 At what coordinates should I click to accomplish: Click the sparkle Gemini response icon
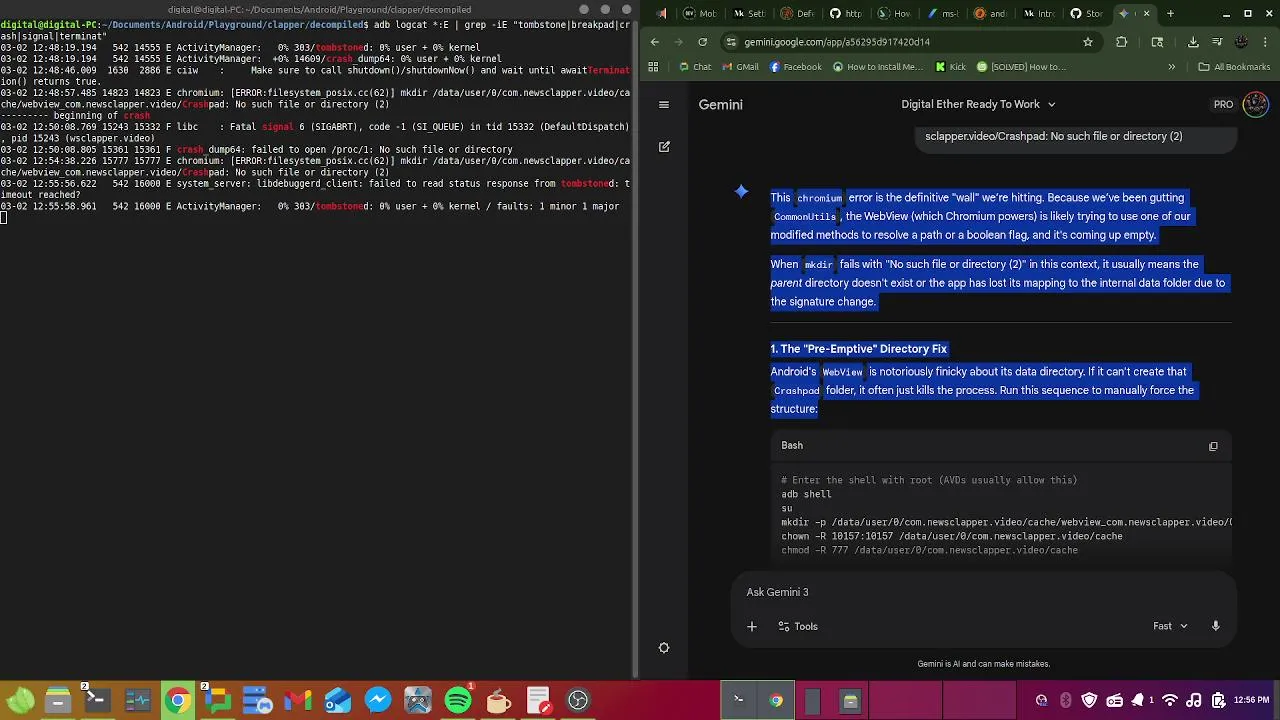tap(741, 192)
